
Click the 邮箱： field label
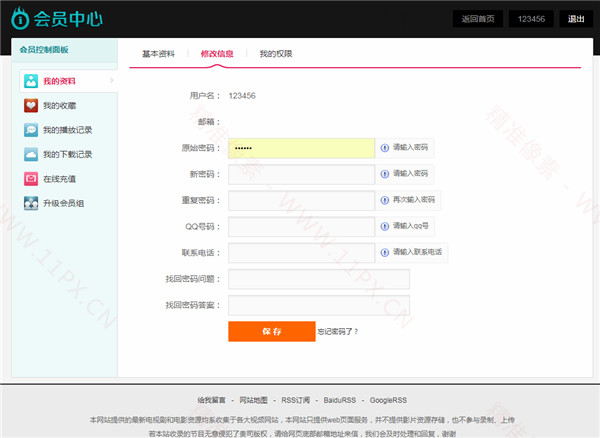point(209,122)
